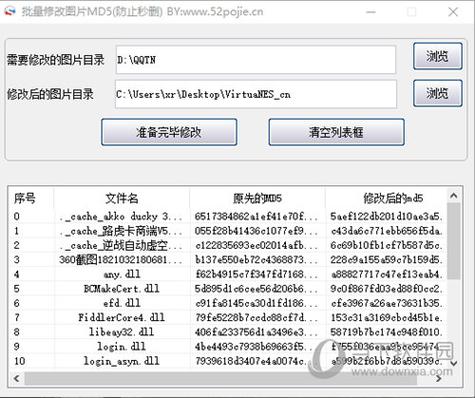Screen dimensions: 475x398
Task: Click modified md5 9c0f867fd03ed88f0cc2
Action: tap(386, 289)
